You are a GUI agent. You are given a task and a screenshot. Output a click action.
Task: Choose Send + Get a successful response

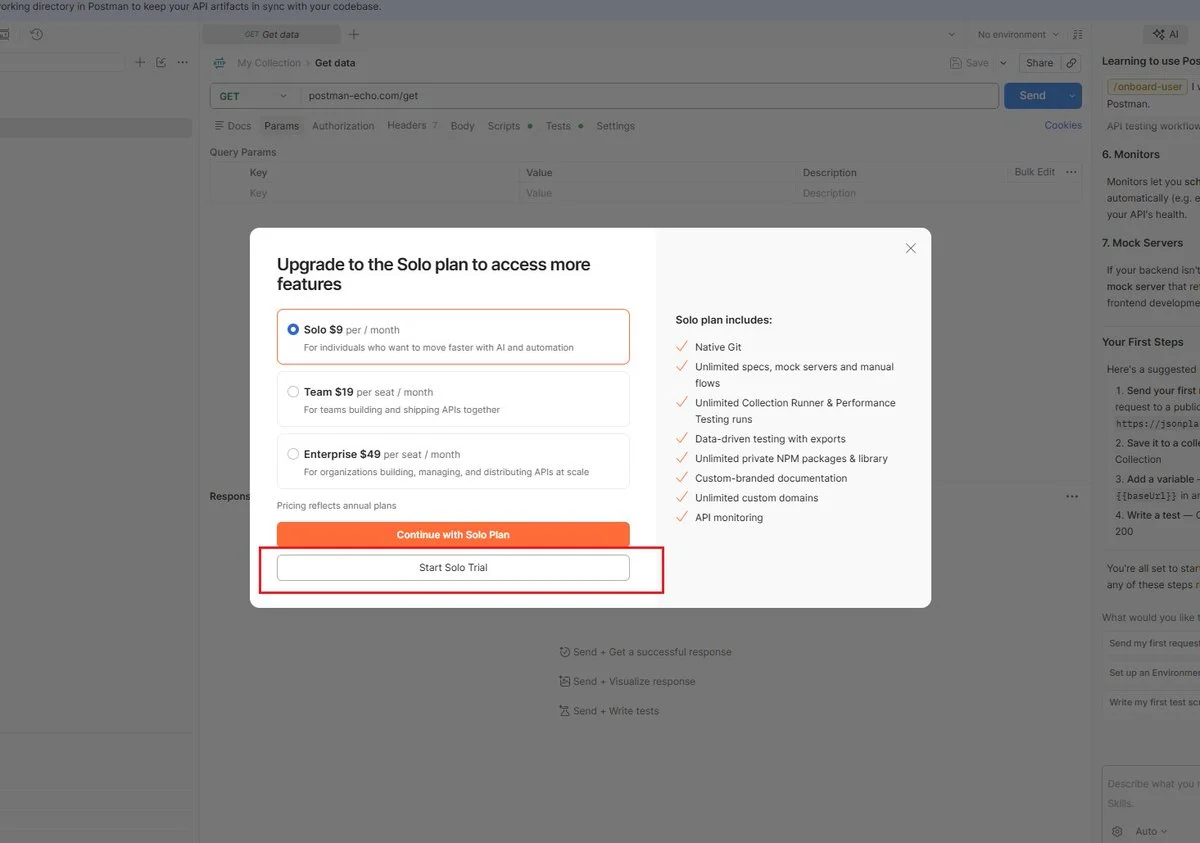(x=645, y=652)
